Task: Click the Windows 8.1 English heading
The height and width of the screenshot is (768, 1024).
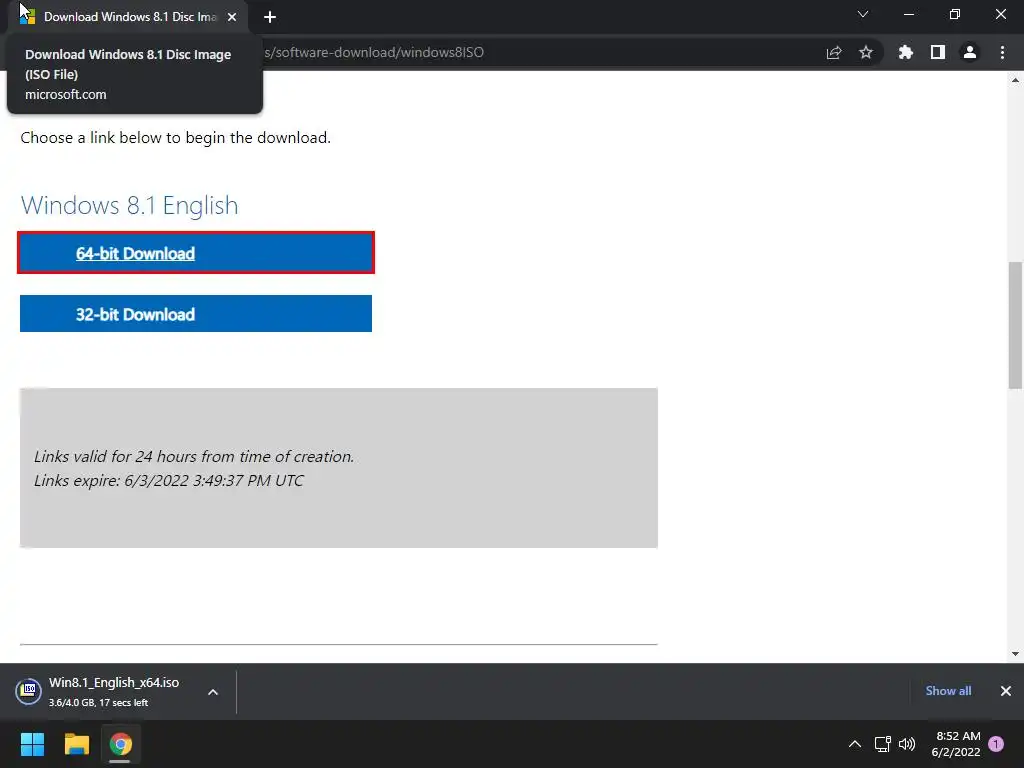Action: (129, 205)
